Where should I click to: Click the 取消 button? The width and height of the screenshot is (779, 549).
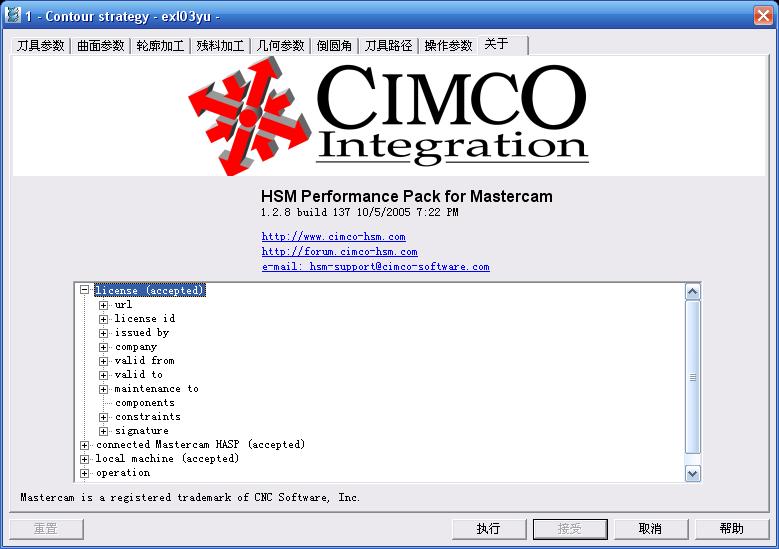(651, 529)
